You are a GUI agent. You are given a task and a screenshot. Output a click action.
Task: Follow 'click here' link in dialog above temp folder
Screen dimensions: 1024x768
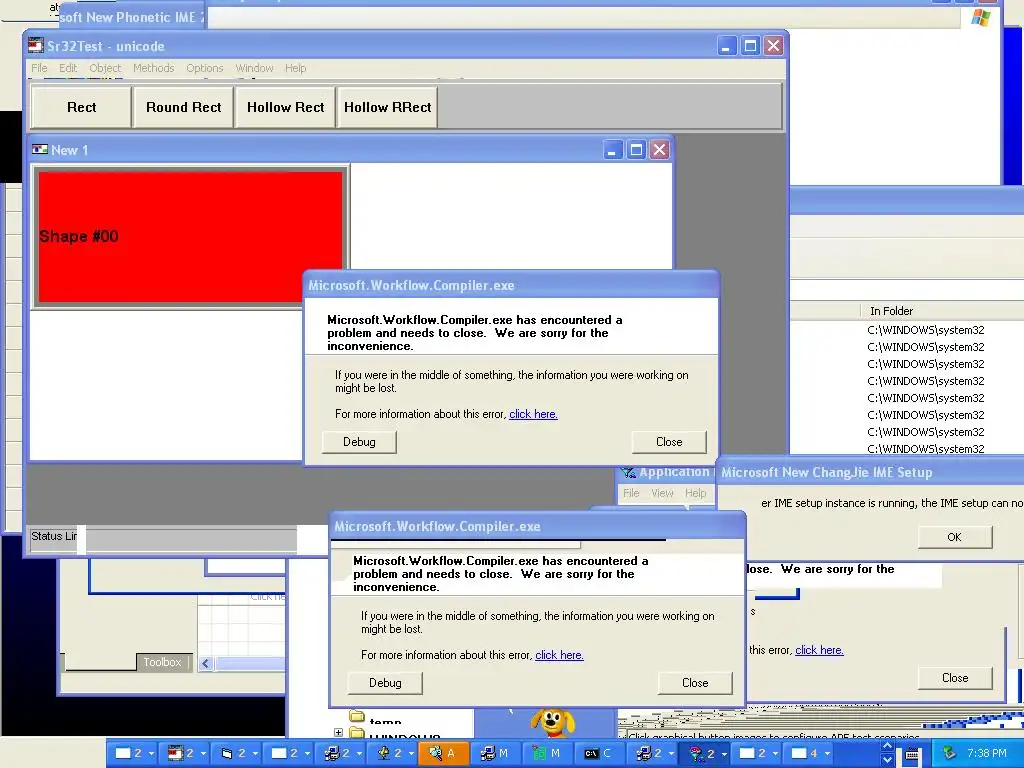pyautogui.click(x=559, y=655)
